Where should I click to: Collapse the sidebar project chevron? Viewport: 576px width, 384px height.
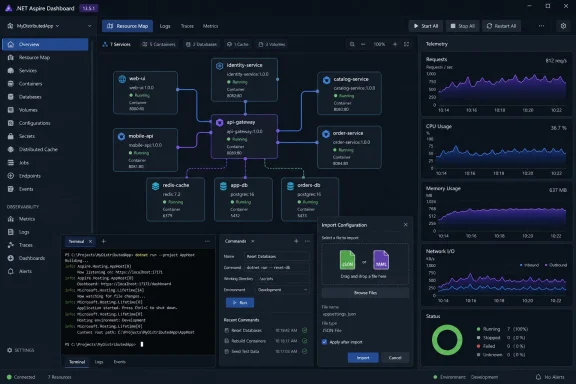point(89,26)
